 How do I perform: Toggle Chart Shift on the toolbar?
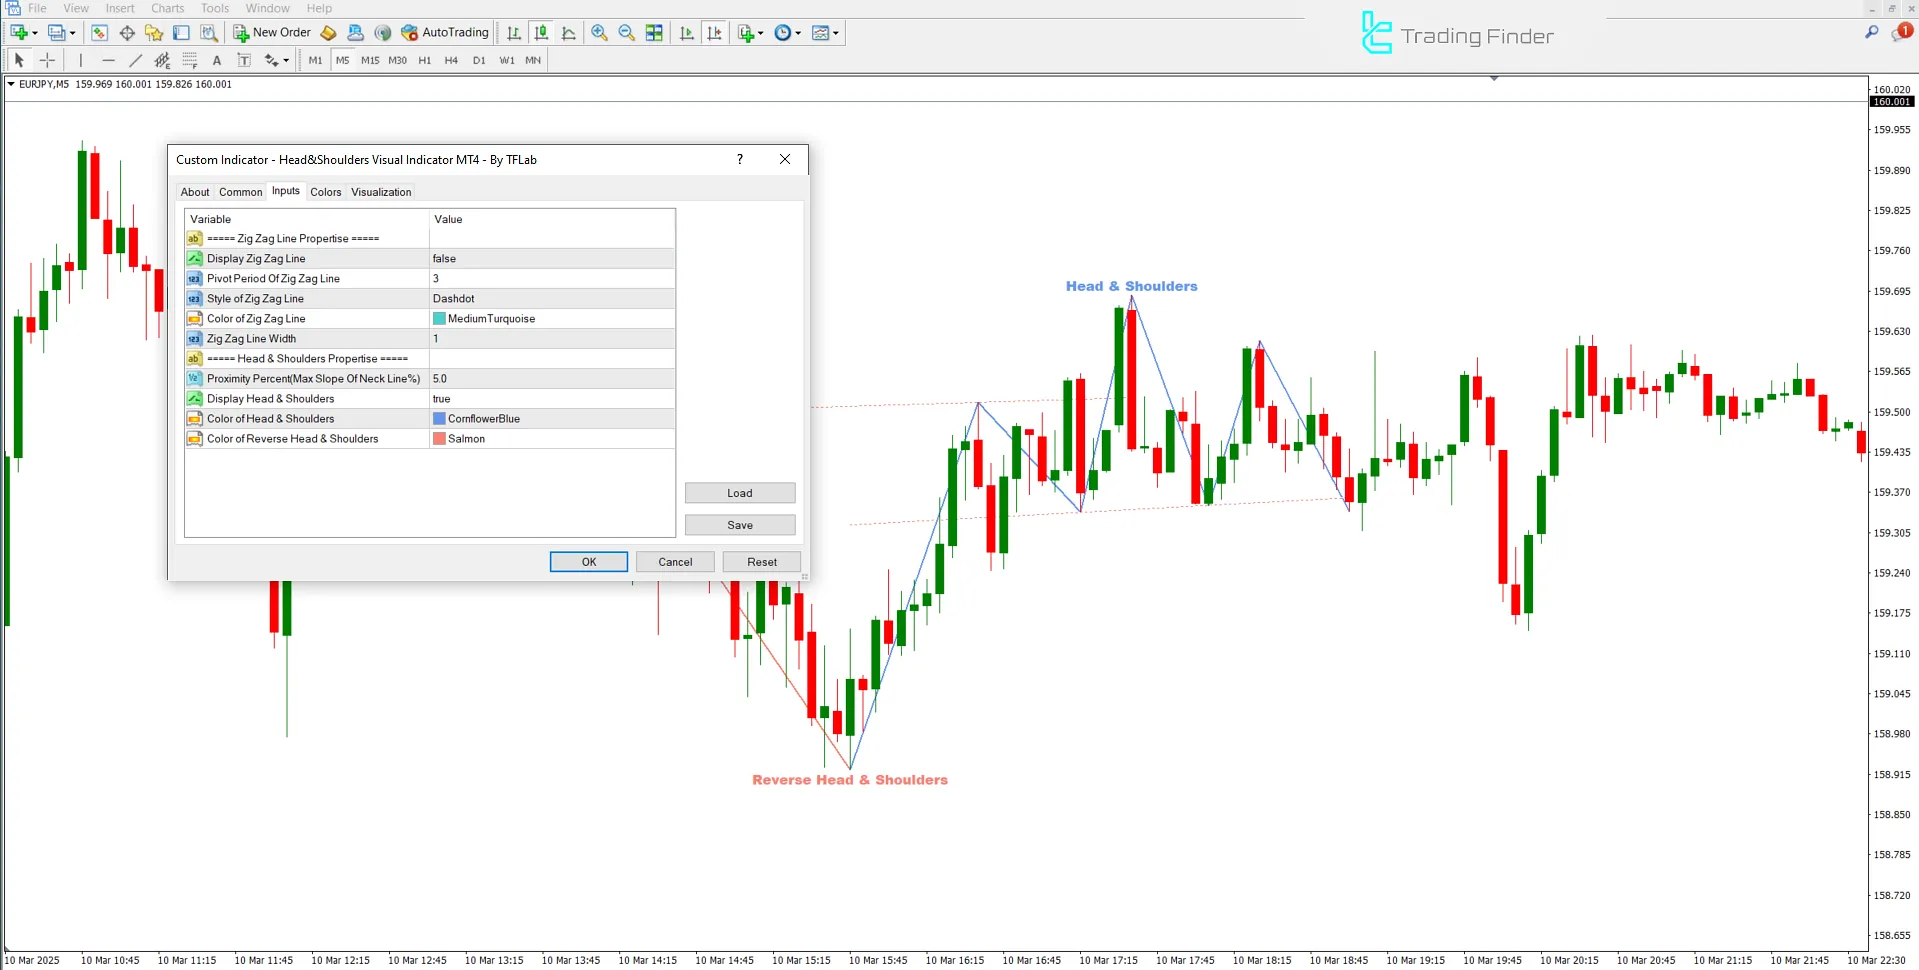click(715, 32)
